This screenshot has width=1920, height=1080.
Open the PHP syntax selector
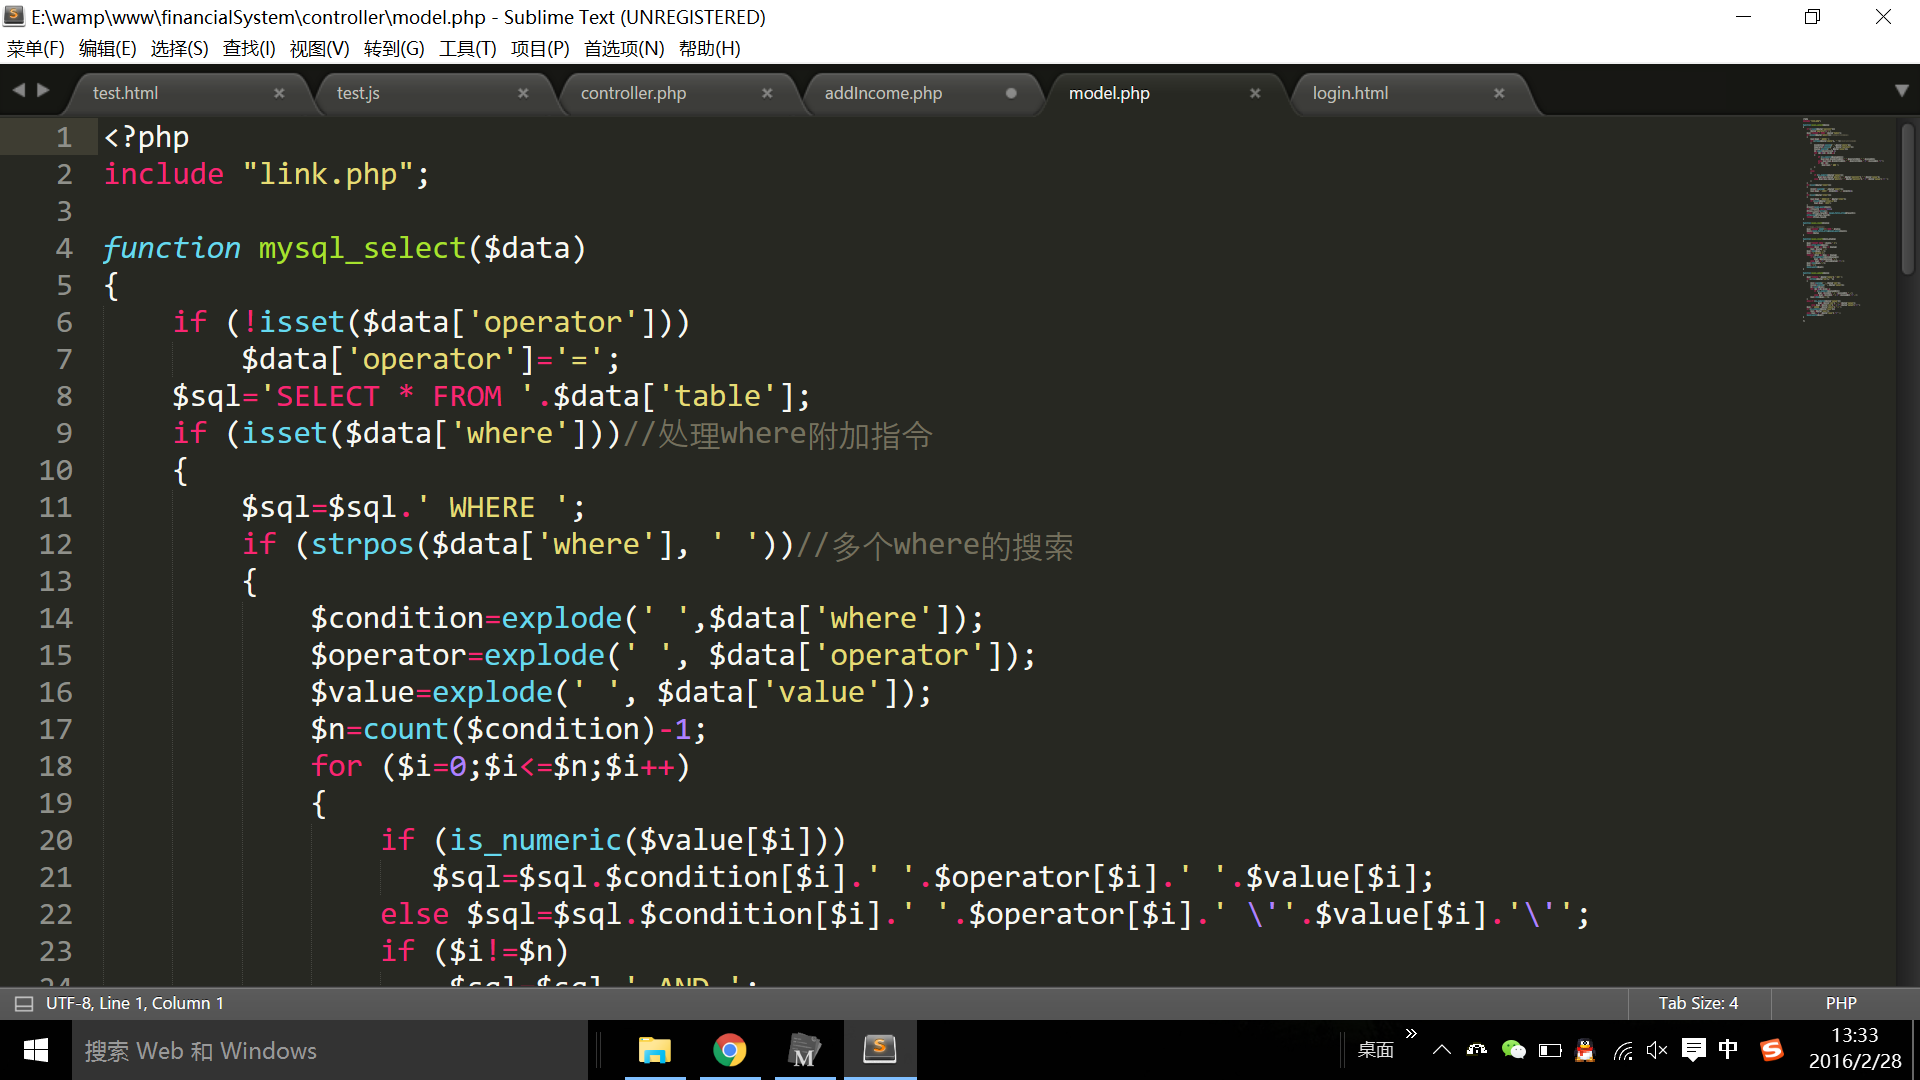click(1841, 1003)
